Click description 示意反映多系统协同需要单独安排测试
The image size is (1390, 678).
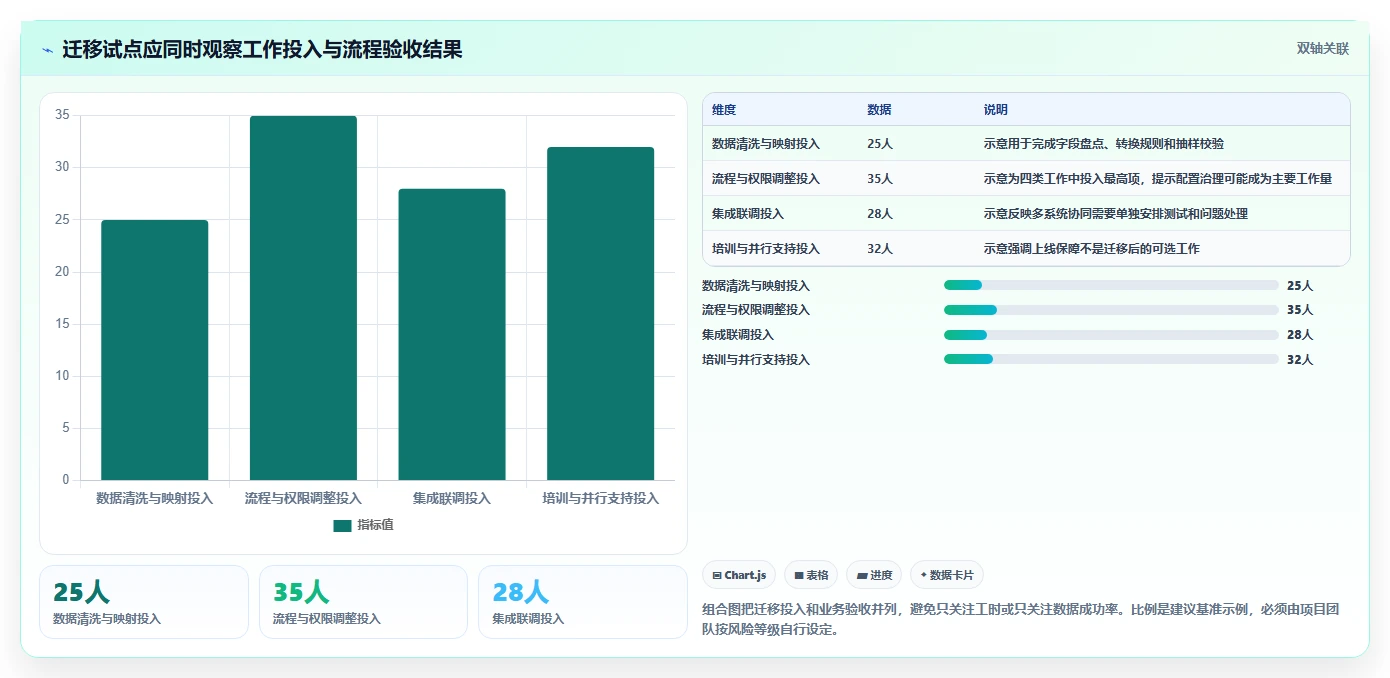click(1116, 214)
